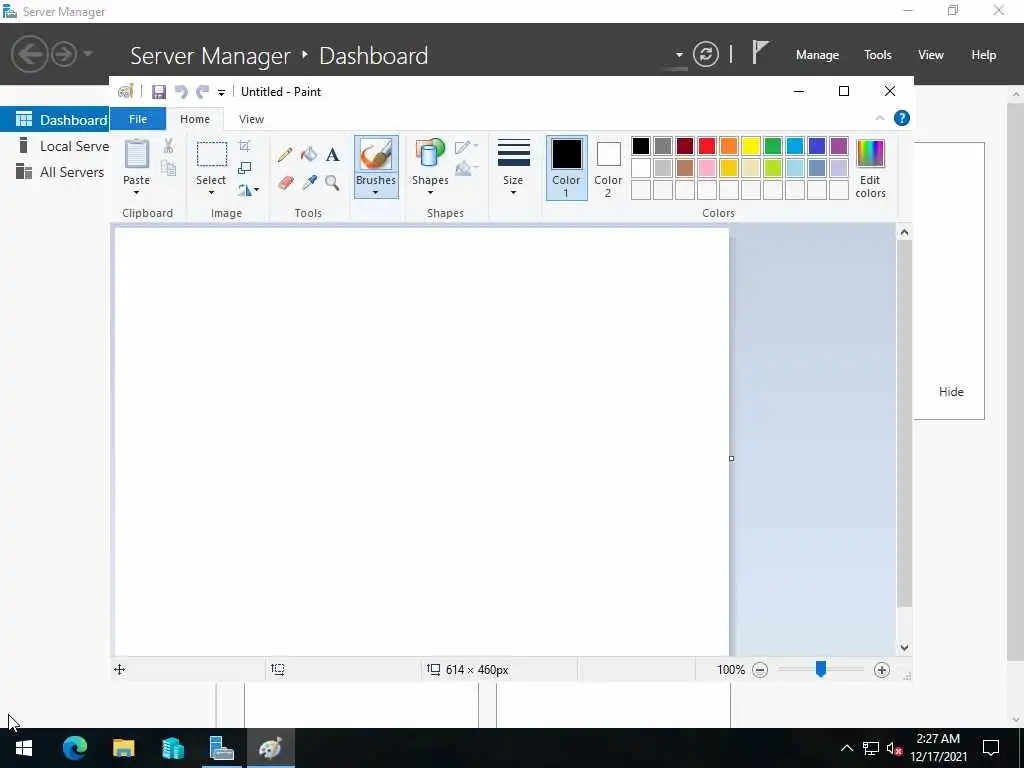Click the Copy icon in Clipboard group
Screen dimensions: 1024x768
pos(168,168)
